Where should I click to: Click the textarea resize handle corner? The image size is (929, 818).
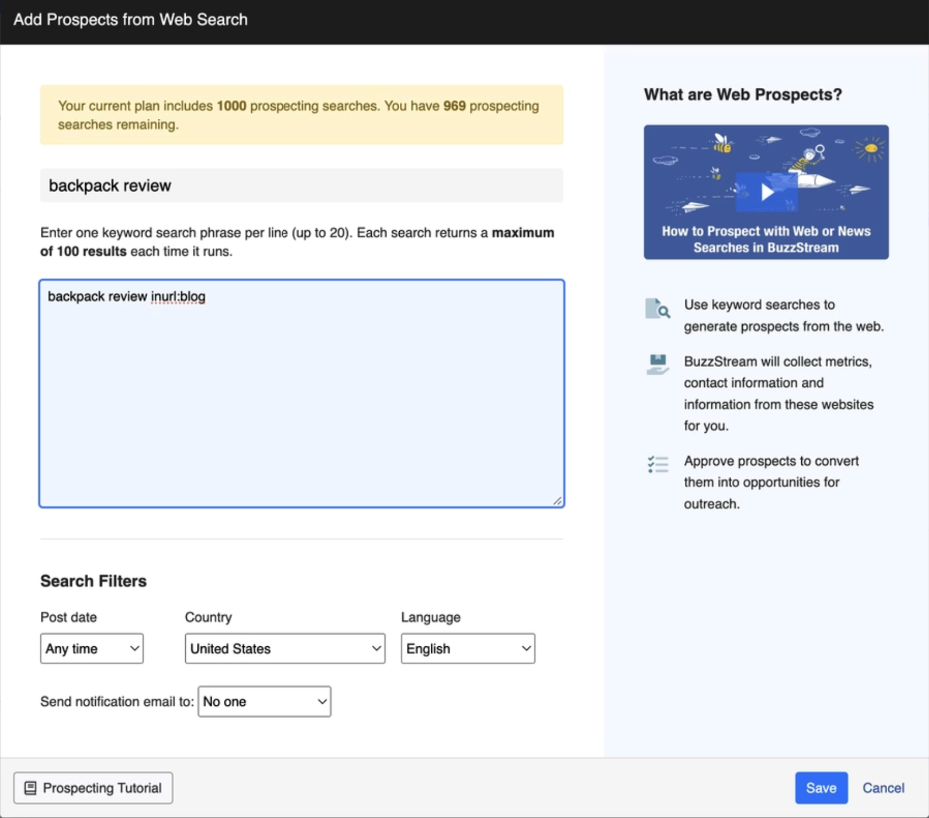point(557,500)
